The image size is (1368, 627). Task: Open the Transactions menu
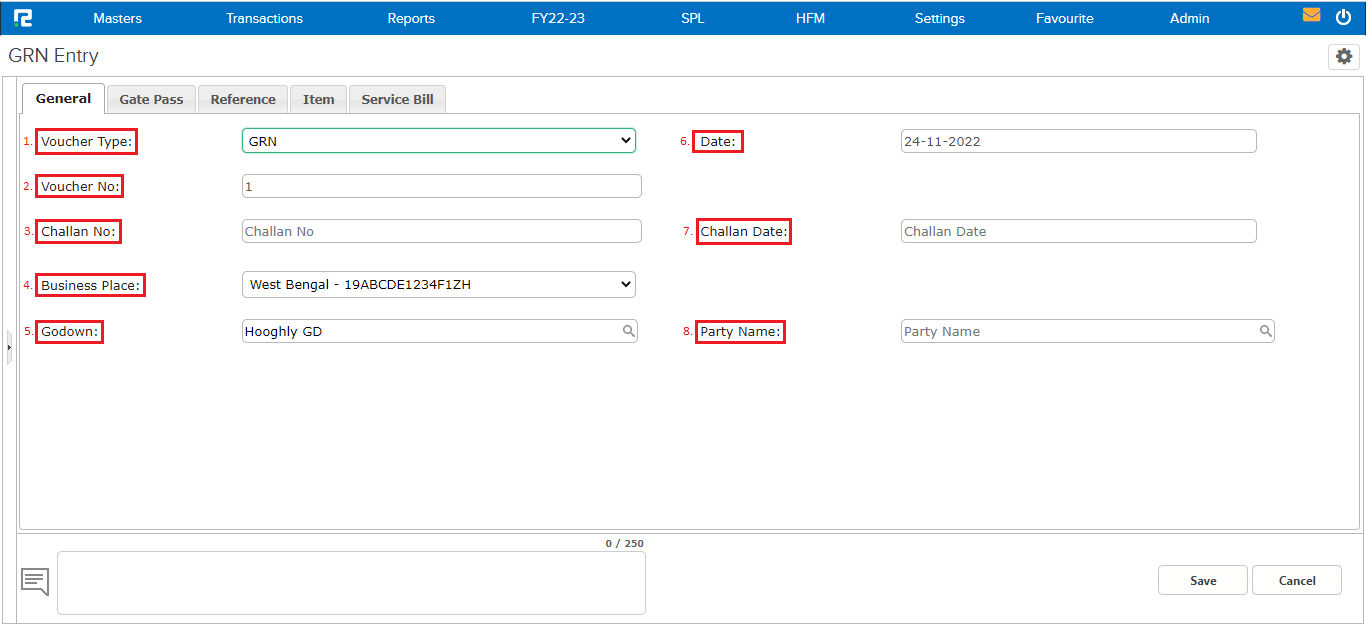pyautogui.click(x=264, y=18)
